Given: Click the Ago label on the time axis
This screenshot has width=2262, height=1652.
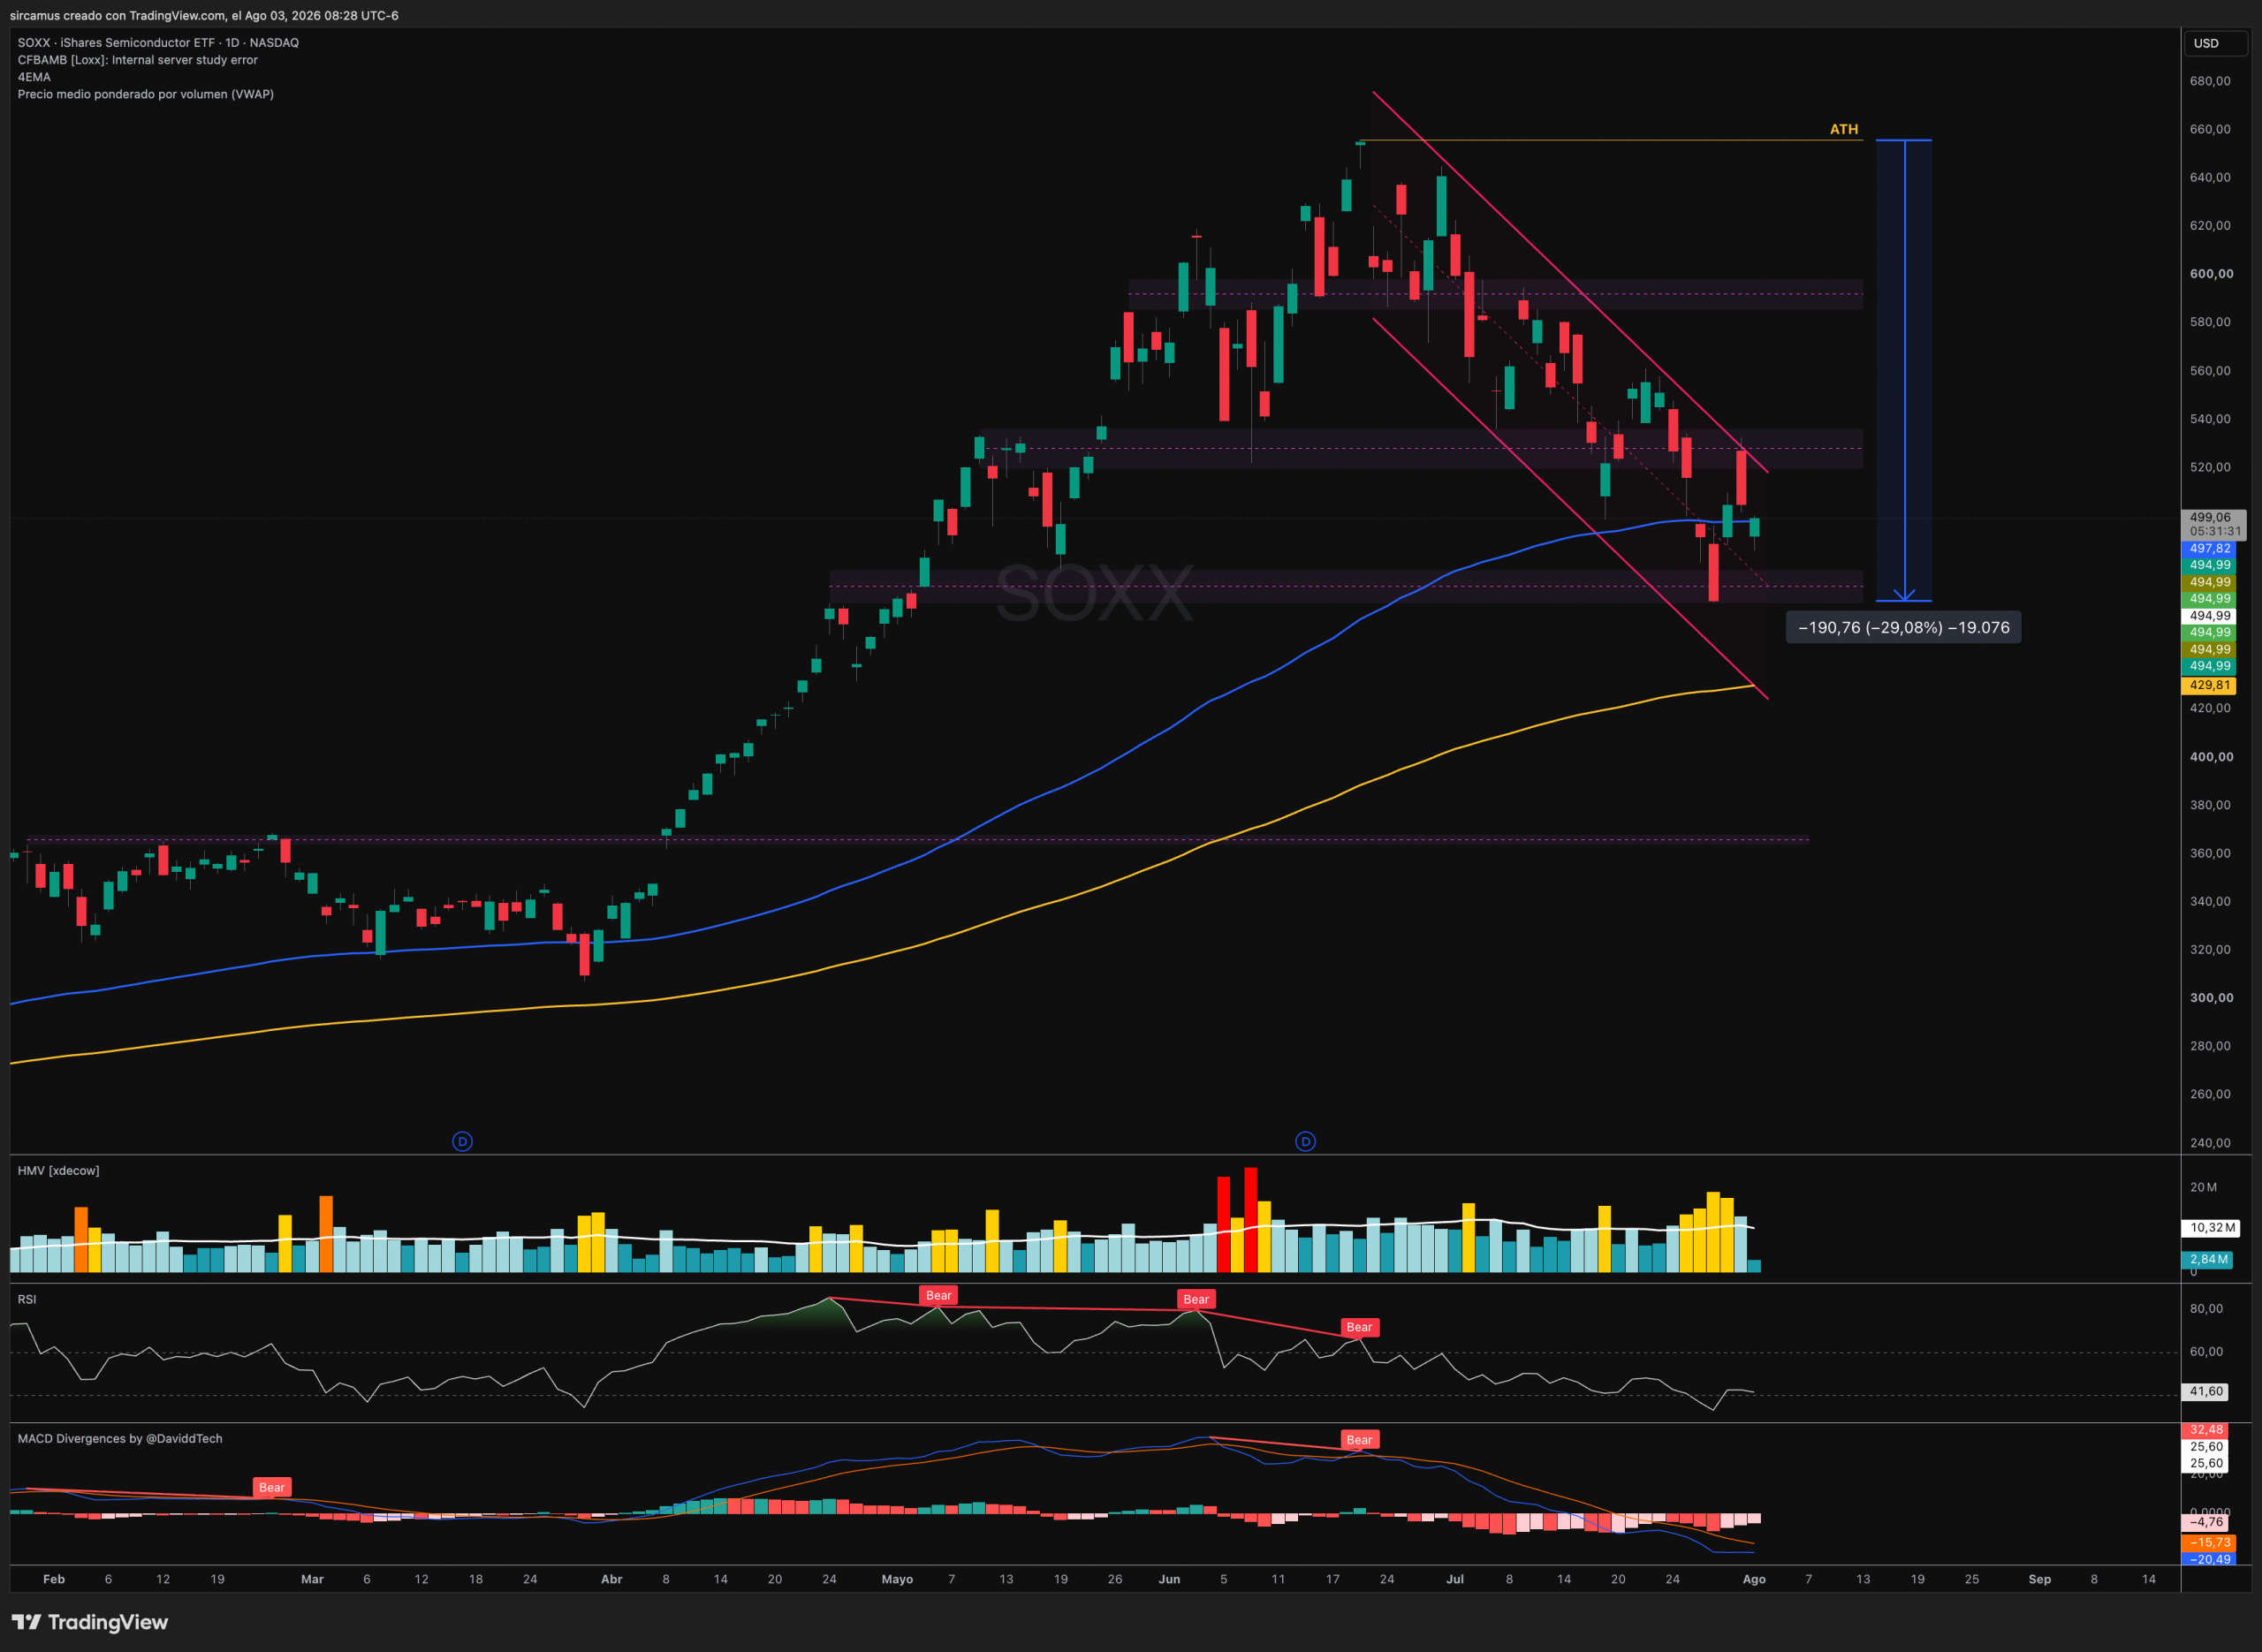Looking at the screenshot, I should [x=1754, y=1579].
